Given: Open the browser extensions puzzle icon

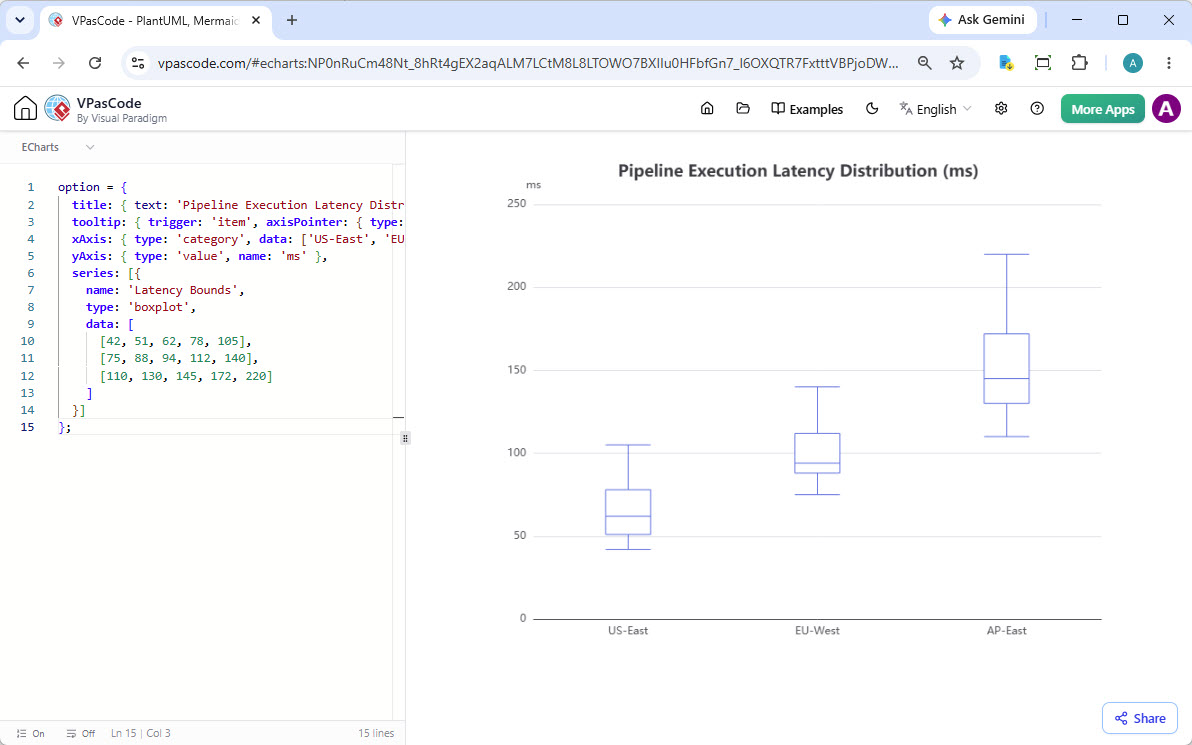Looking at the screenshot, I should pos(1079,63).
